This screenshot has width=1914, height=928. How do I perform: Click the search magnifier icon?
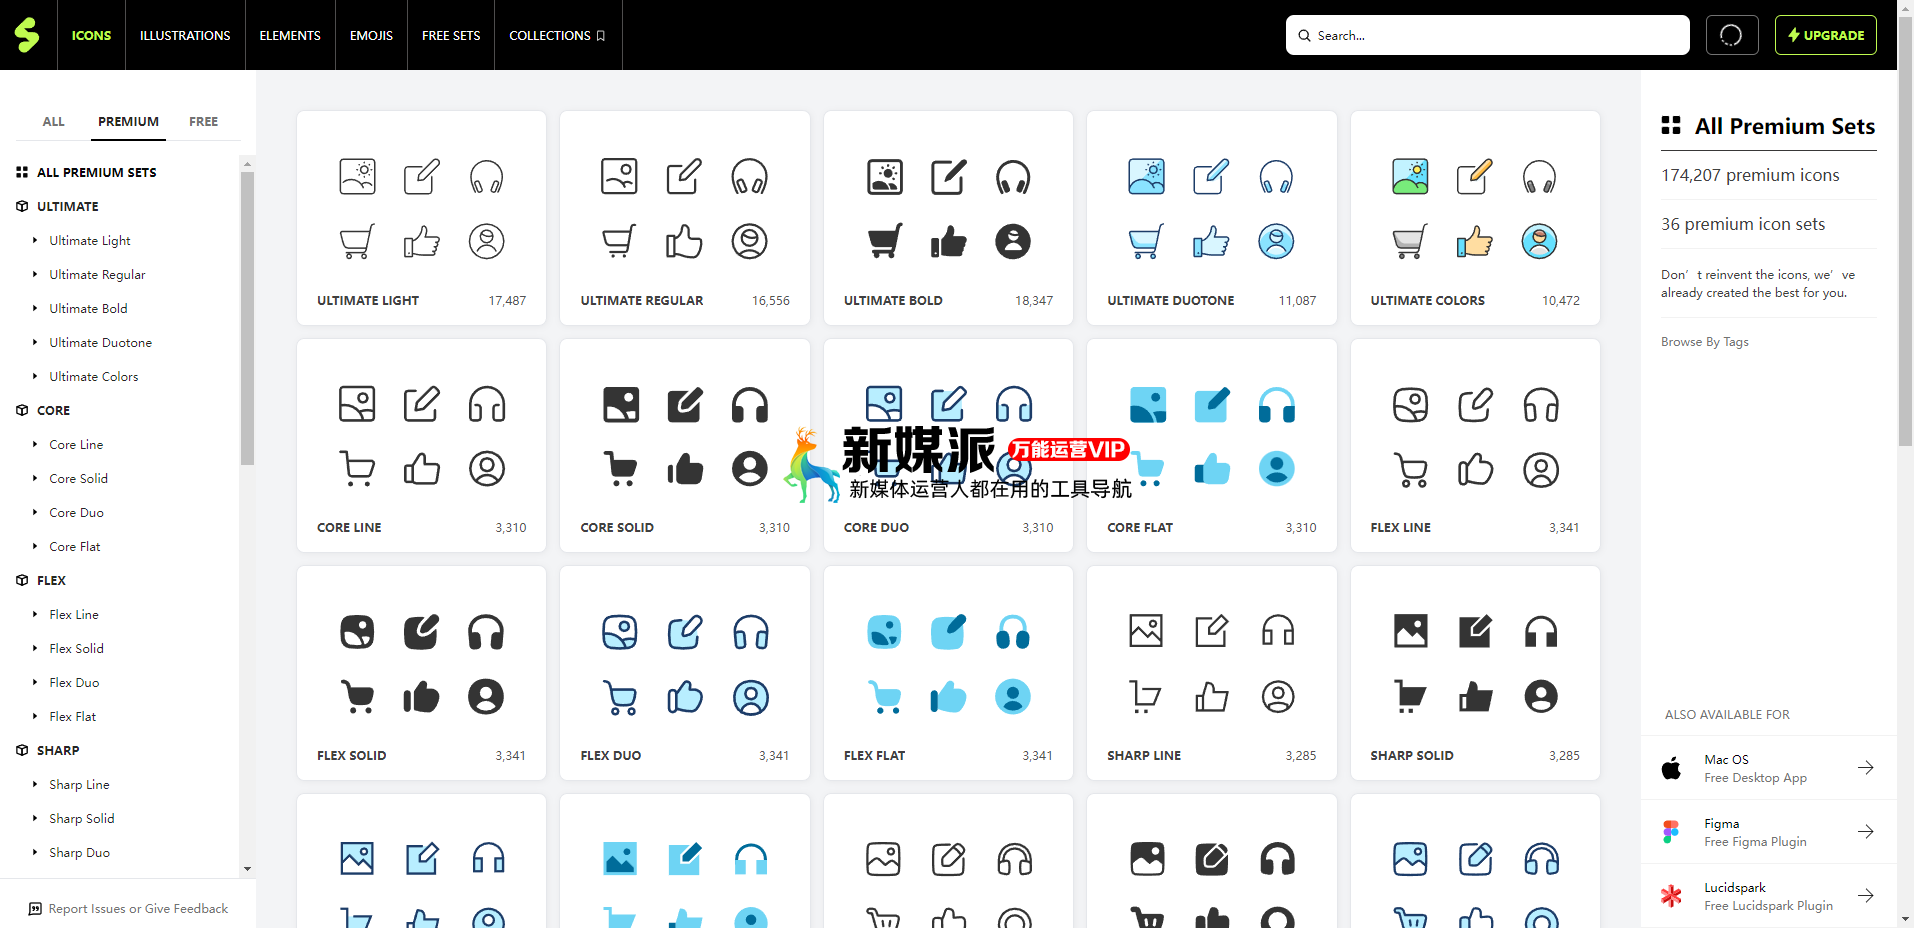[1304, 35]
